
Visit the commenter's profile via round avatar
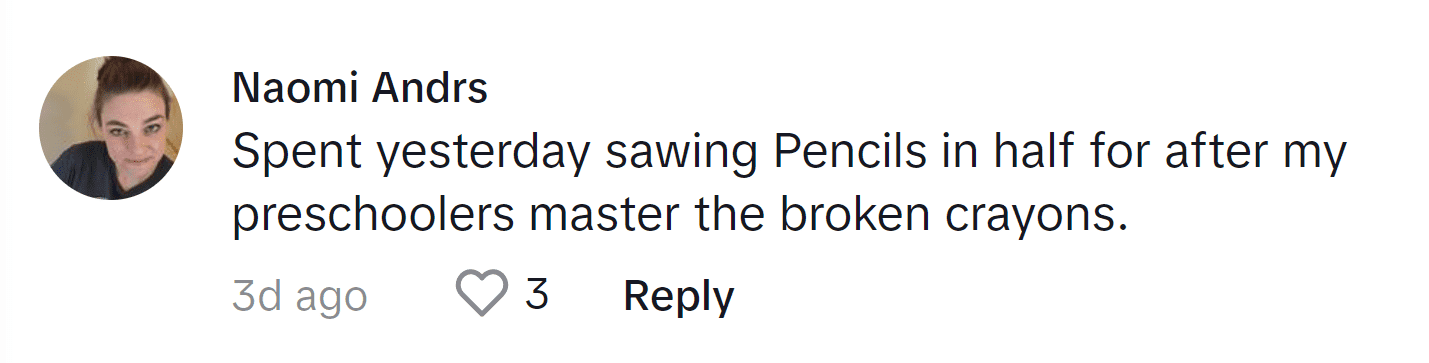click(111, 128)
